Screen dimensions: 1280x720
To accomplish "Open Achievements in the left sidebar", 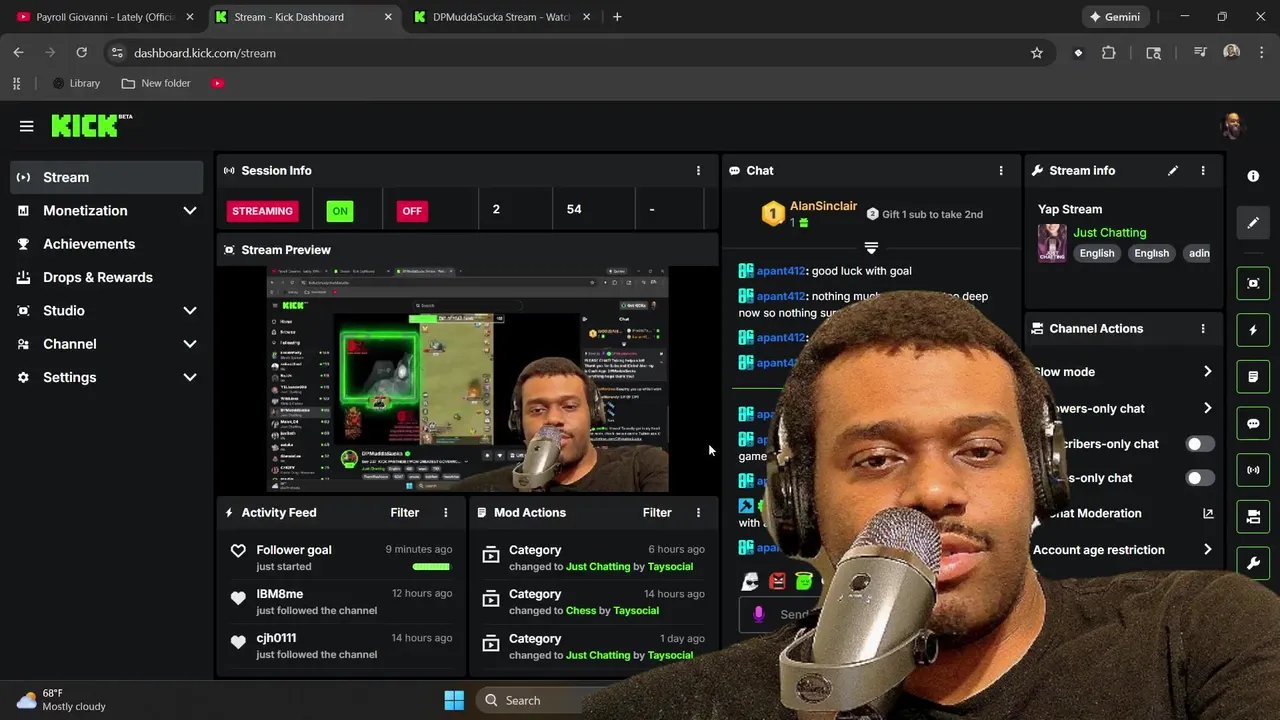I will 107,244.
